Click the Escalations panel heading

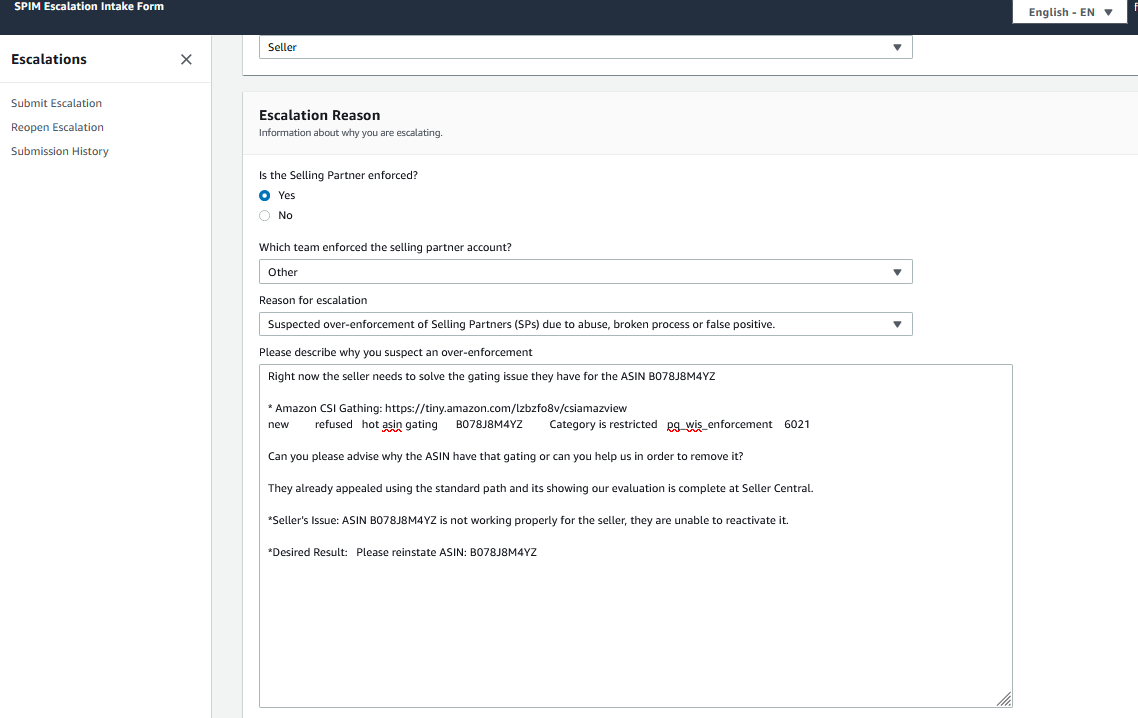click(x=49, y=60)
